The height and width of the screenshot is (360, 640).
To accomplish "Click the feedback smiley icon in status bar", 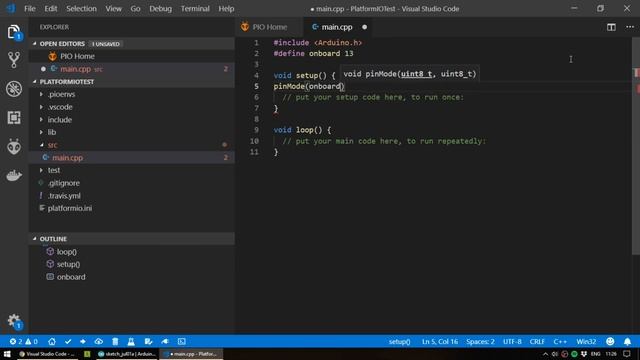I will click(610, 341).
